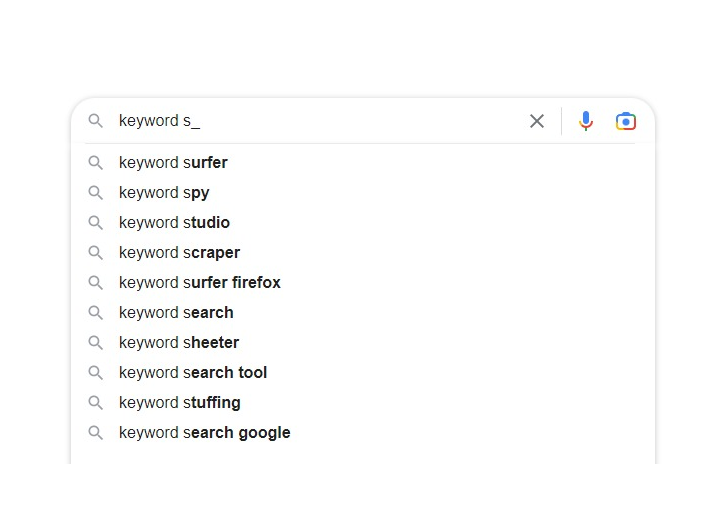Image resolution: width=709 pixels, height=531 pixels.
Task: Click the microphone voice search icon
Action: pyautogui.click(x=586, y=121)
